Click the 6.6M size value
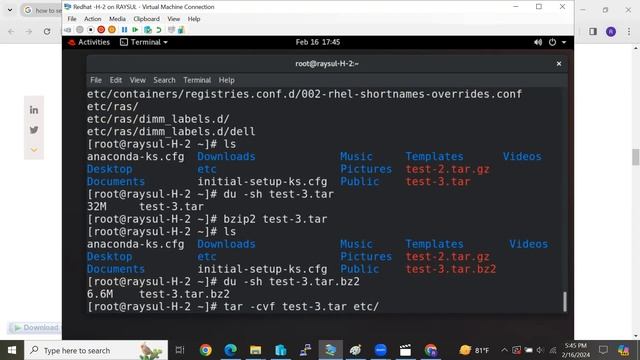This screenshot has width=640, height=360. [100, 294]
